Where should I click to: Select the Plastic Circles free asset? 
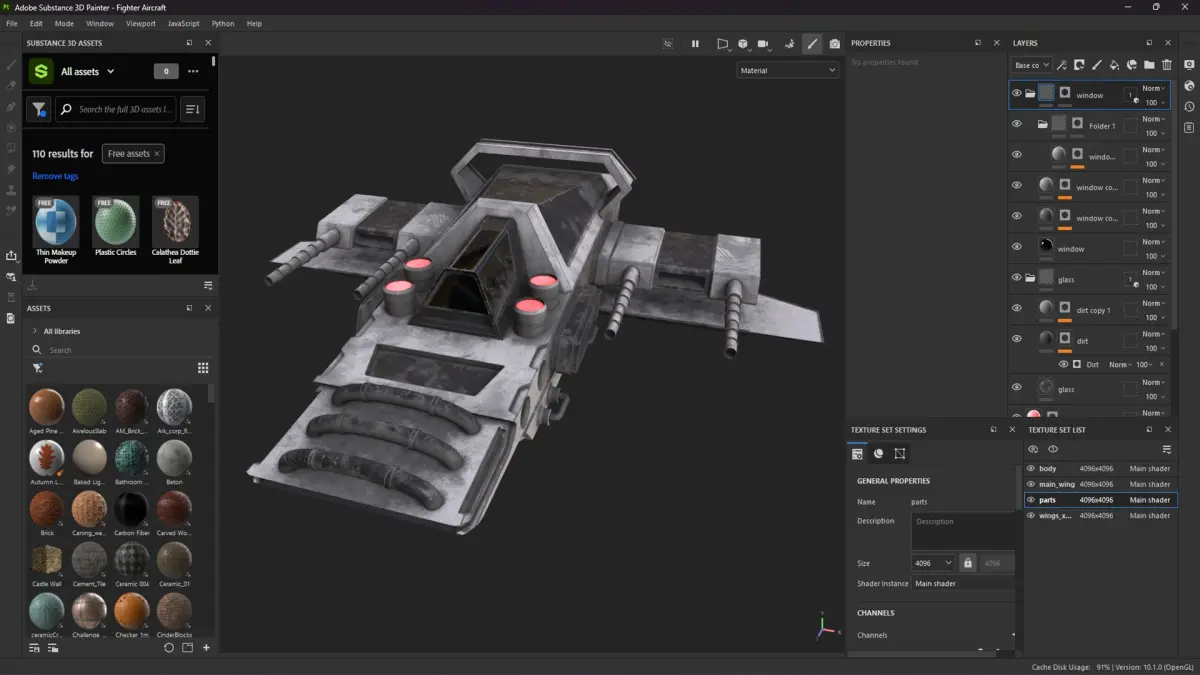115,222
